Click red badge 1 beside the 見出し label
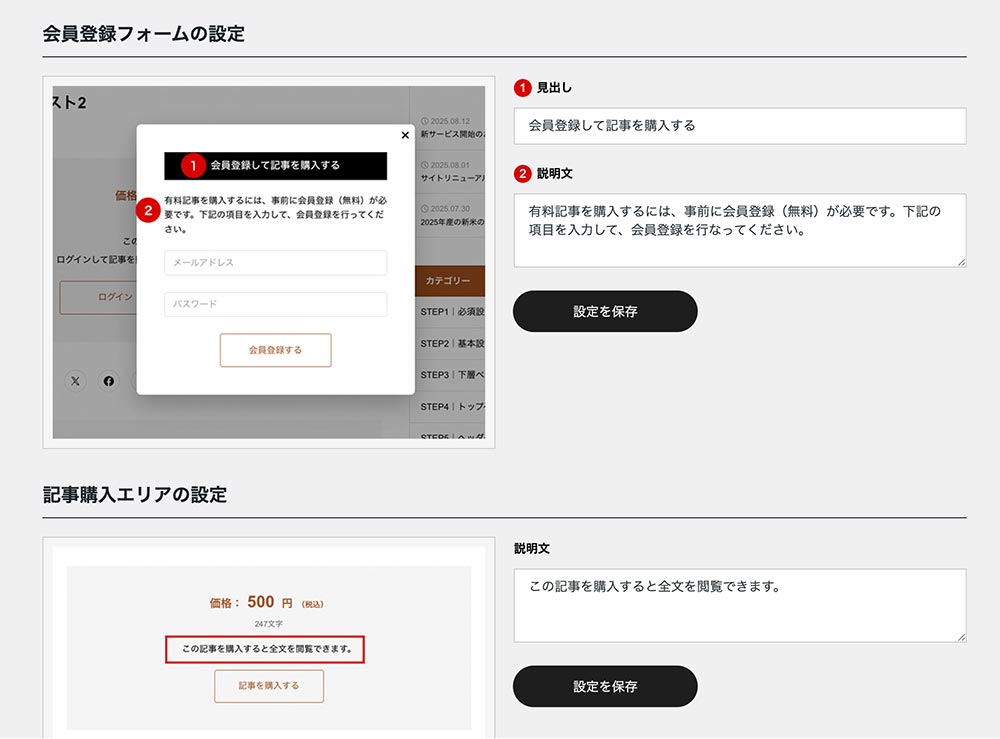Screen dimensions: 1000x739 (522, 88)
